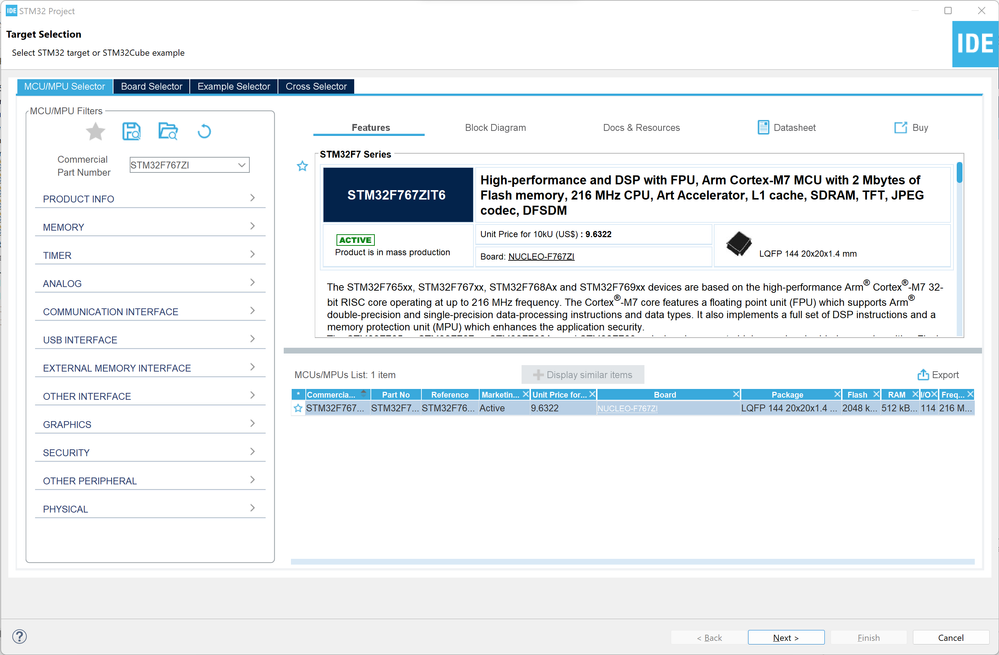Expand OTHER PERIPHERAL filter section
The image size is (999, 655).
coord(150,480)
